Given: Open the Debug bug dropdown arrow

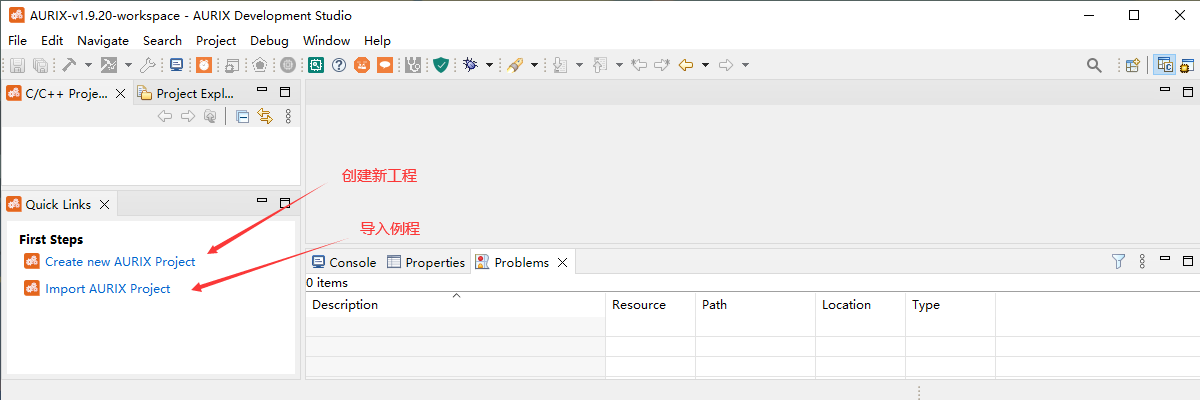Looking at the screenshot, I should pyautogui.click(x=489, y=65).
